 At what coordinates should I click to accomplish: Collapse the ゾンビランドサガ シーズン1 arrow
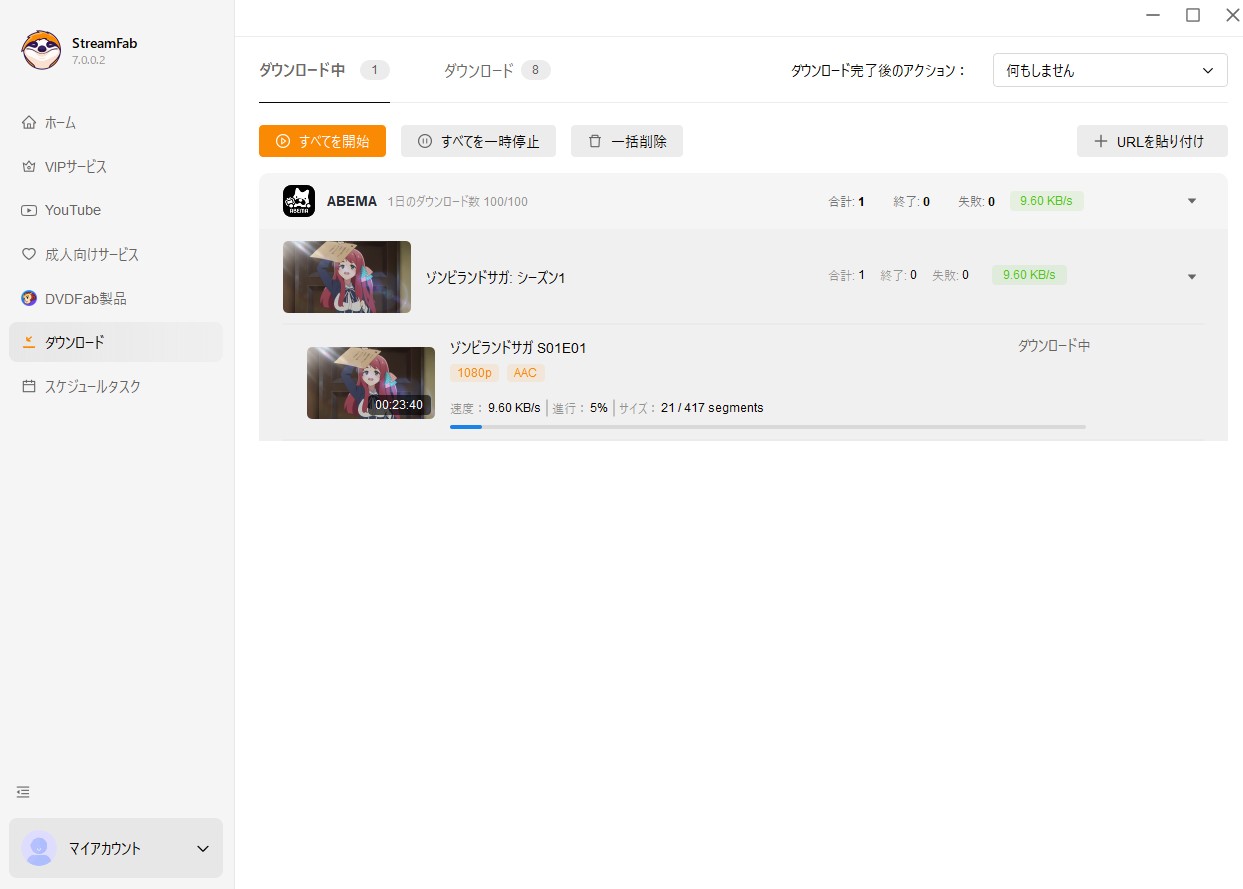tap(1191, 277)
